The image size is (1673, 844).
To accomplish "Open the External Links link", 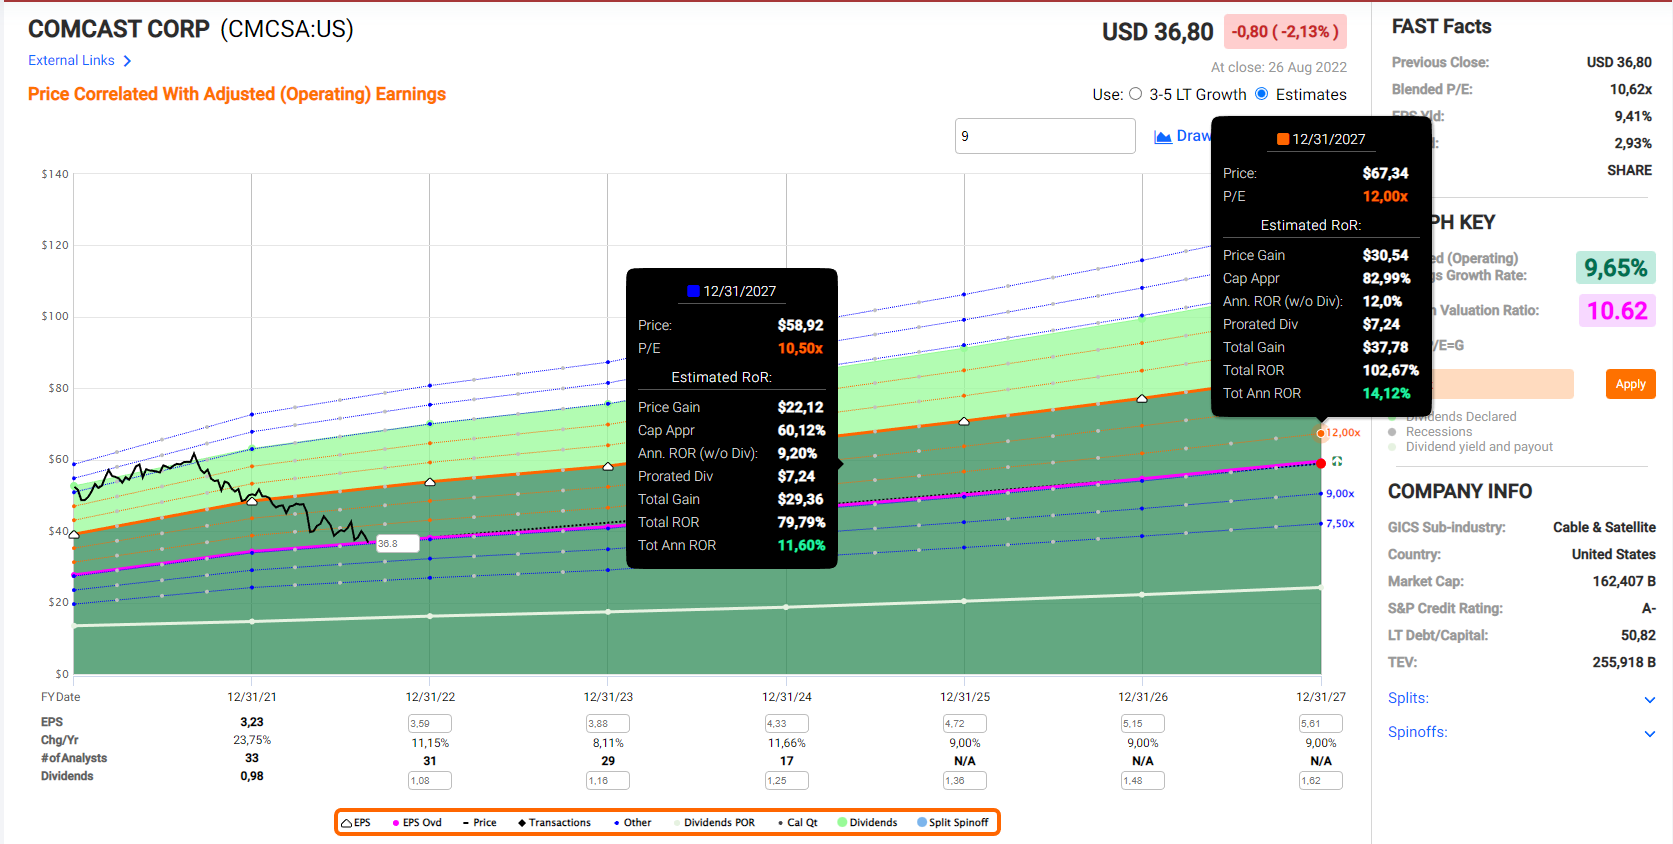I will (71, 61).
